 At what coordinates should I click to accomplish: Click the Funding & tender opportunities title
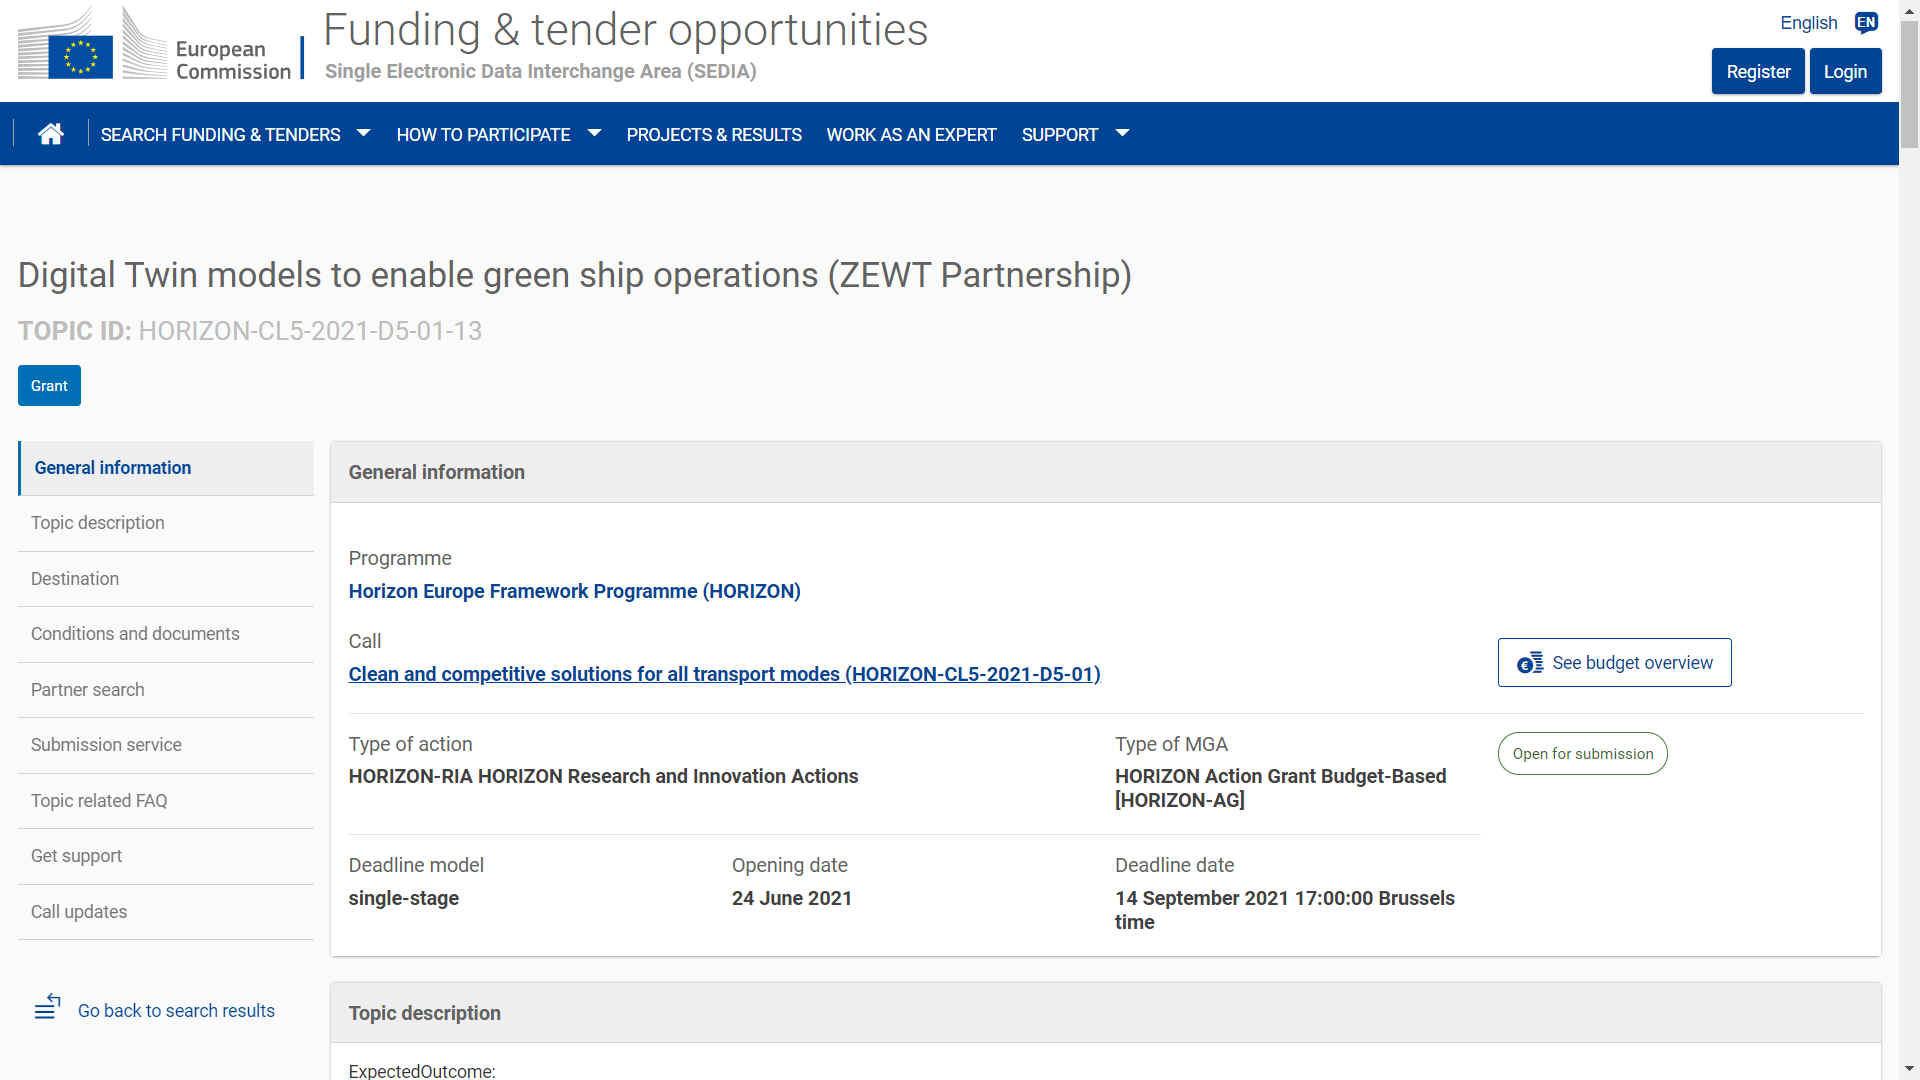click(625, 30)
